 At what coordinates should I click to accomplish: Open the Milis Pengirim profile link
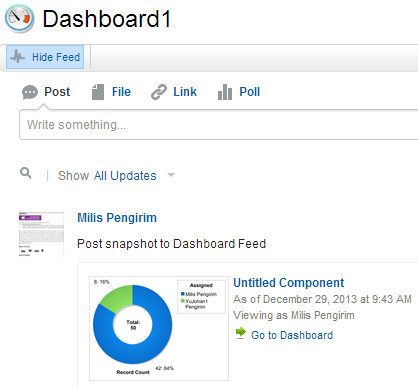(x=117, y=218)
